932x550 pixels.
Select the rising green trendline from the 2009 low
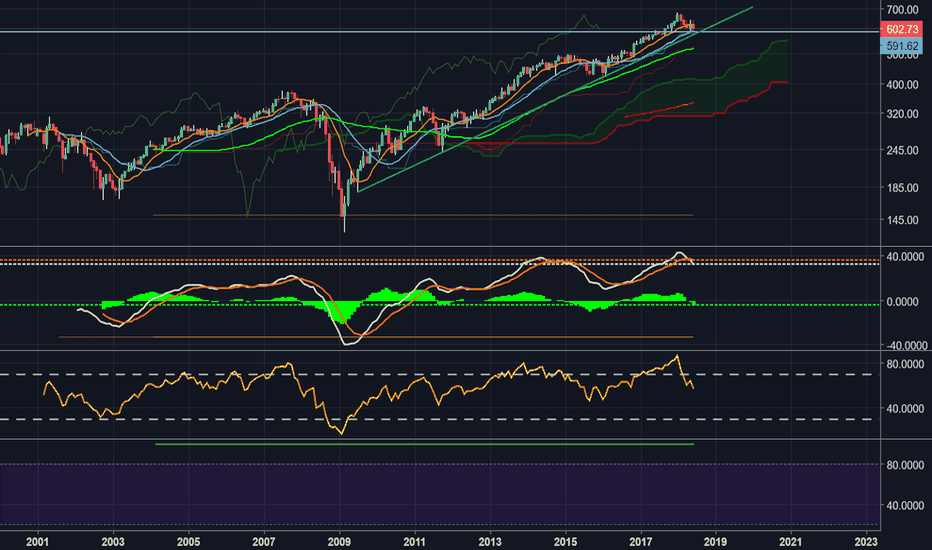point(555,99)
